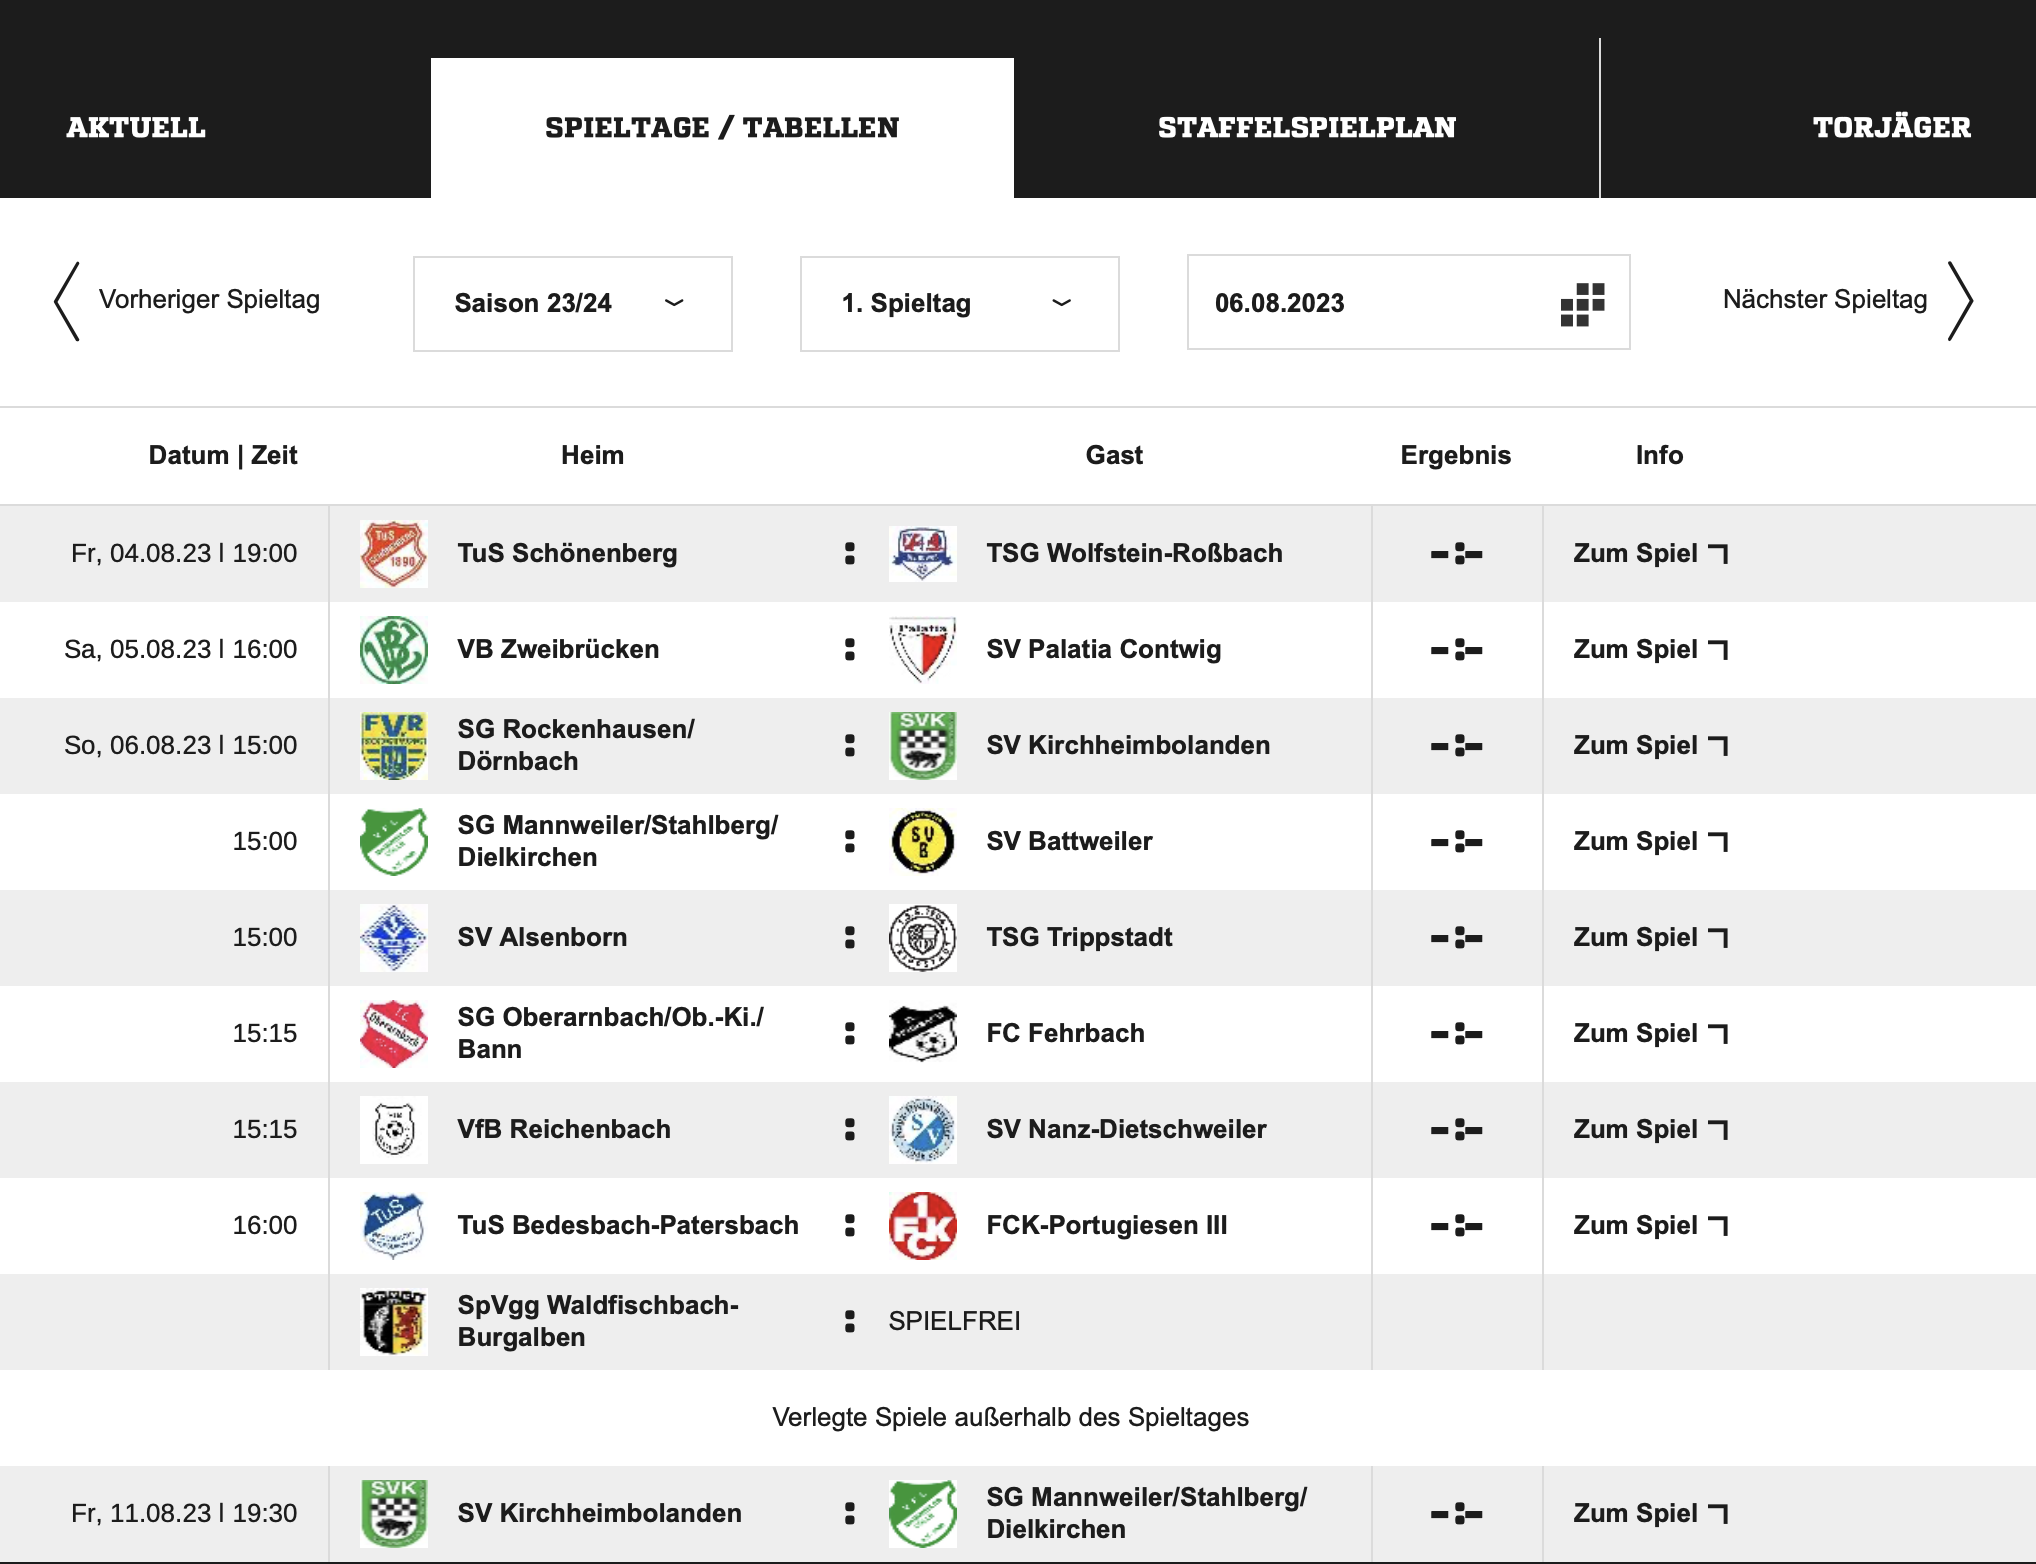Click the FC Fehrbach club logo
Screen dimensions: 2036x1564
tap(922, 1033)
